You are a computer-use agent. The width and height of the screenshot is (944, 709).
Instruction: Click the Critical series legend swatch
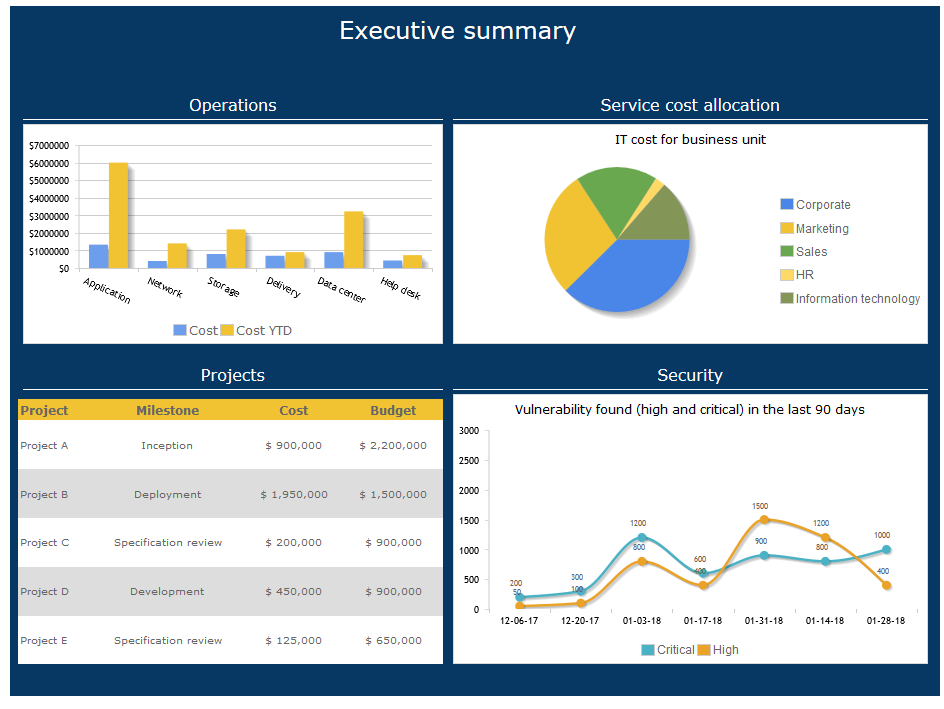click(x=648, y=650)
